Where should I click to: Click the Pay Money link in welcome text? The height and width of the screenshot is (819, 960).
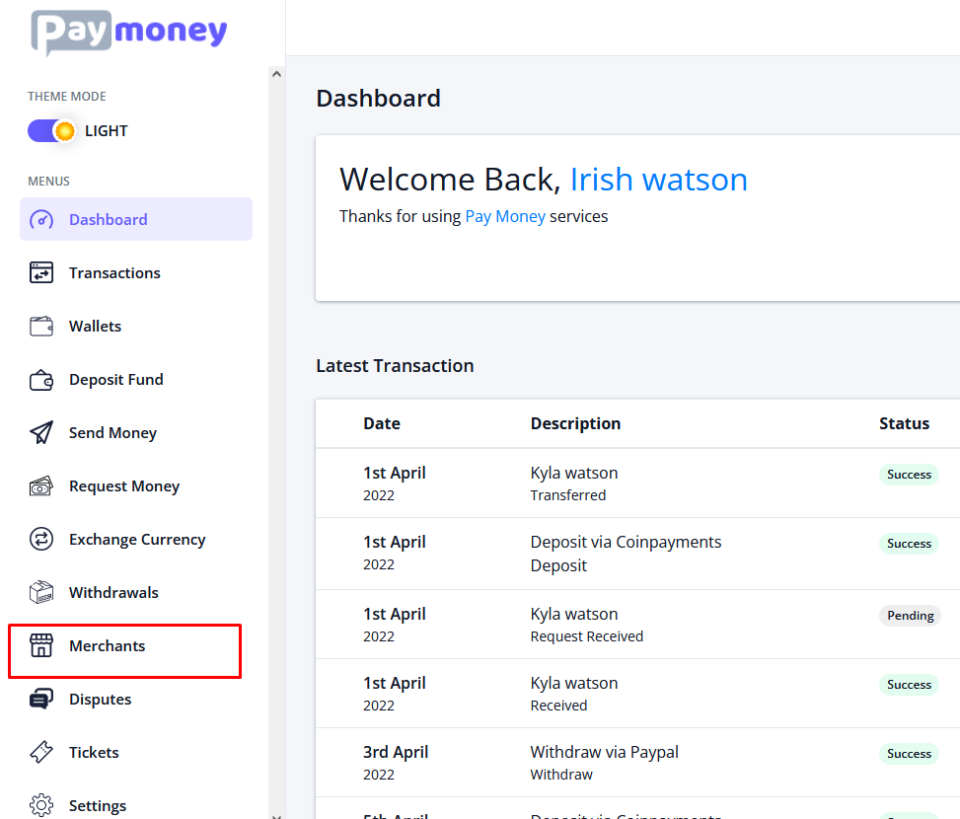(505, 216)
